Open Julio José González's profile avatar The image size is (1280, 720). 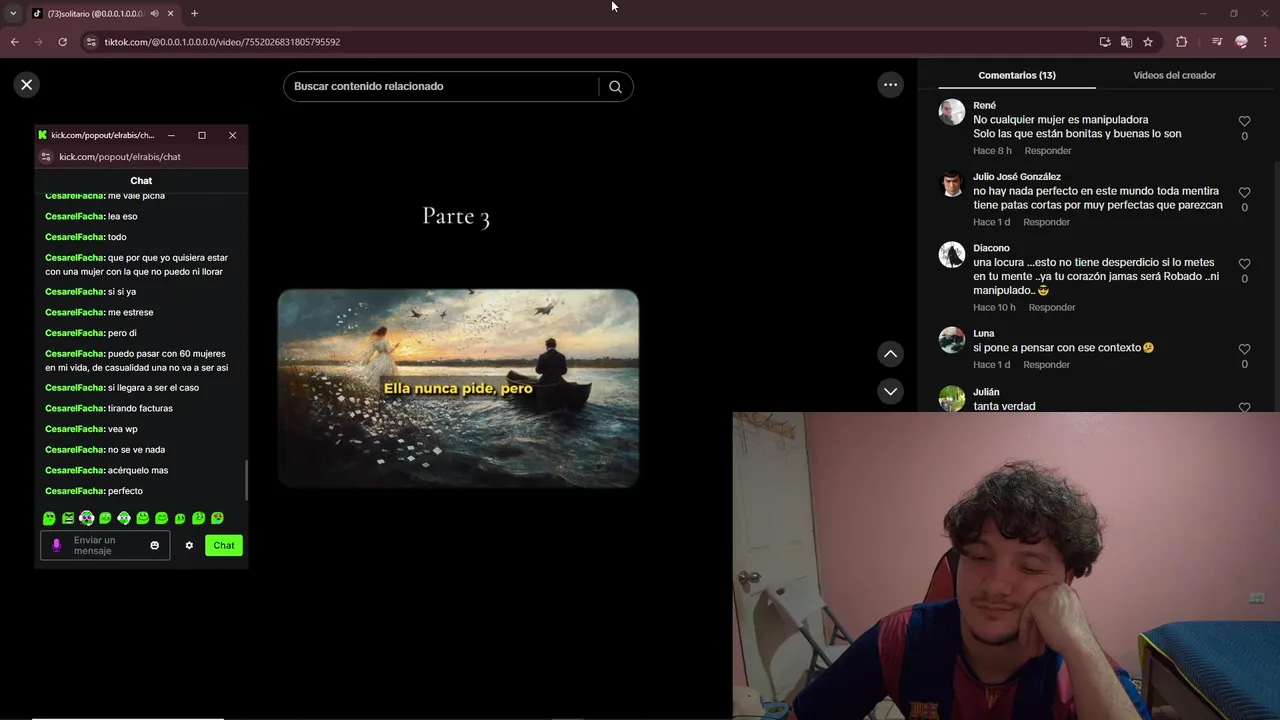(x=951, y=183)
